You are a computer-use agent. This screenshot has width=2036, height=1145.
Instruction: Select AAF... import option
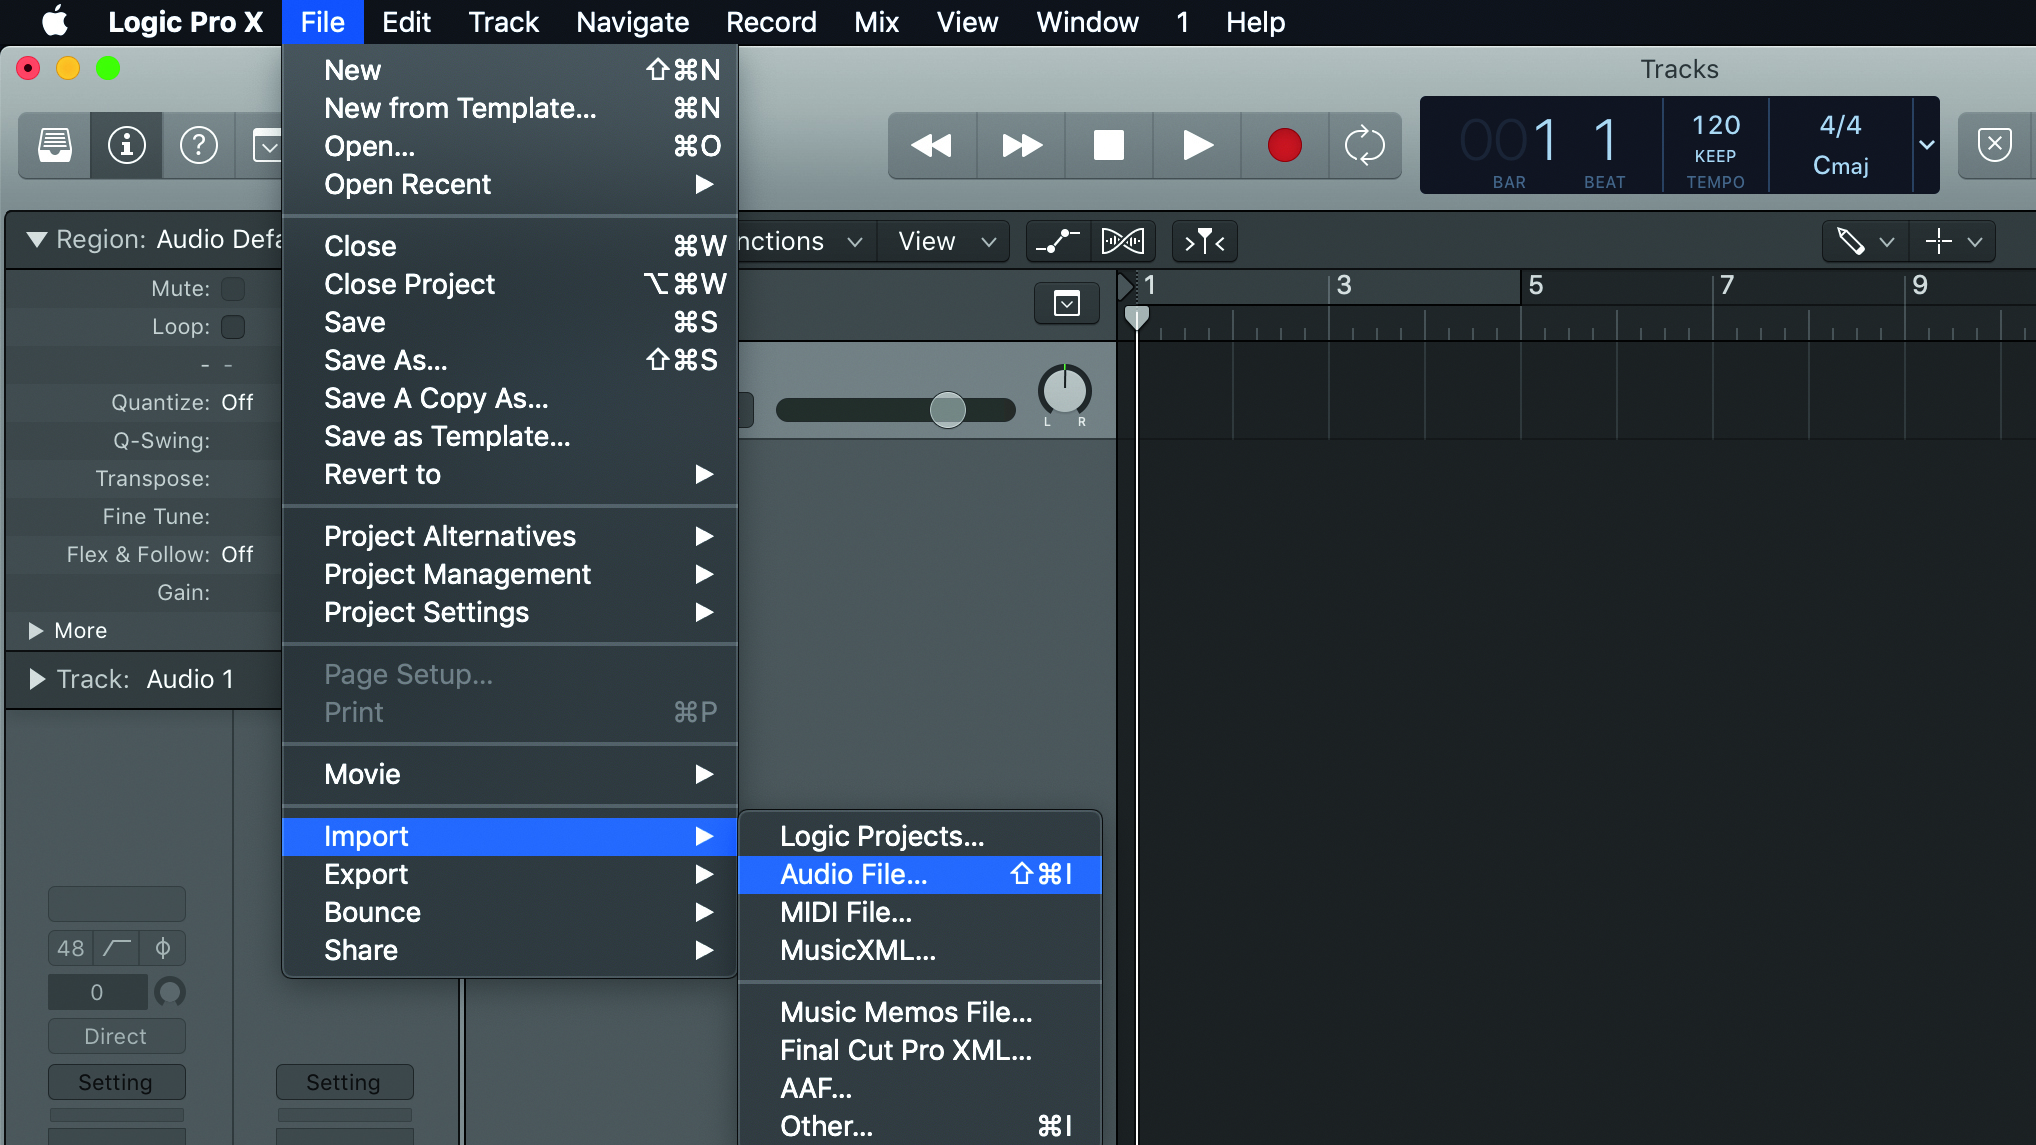[920, 1089]
